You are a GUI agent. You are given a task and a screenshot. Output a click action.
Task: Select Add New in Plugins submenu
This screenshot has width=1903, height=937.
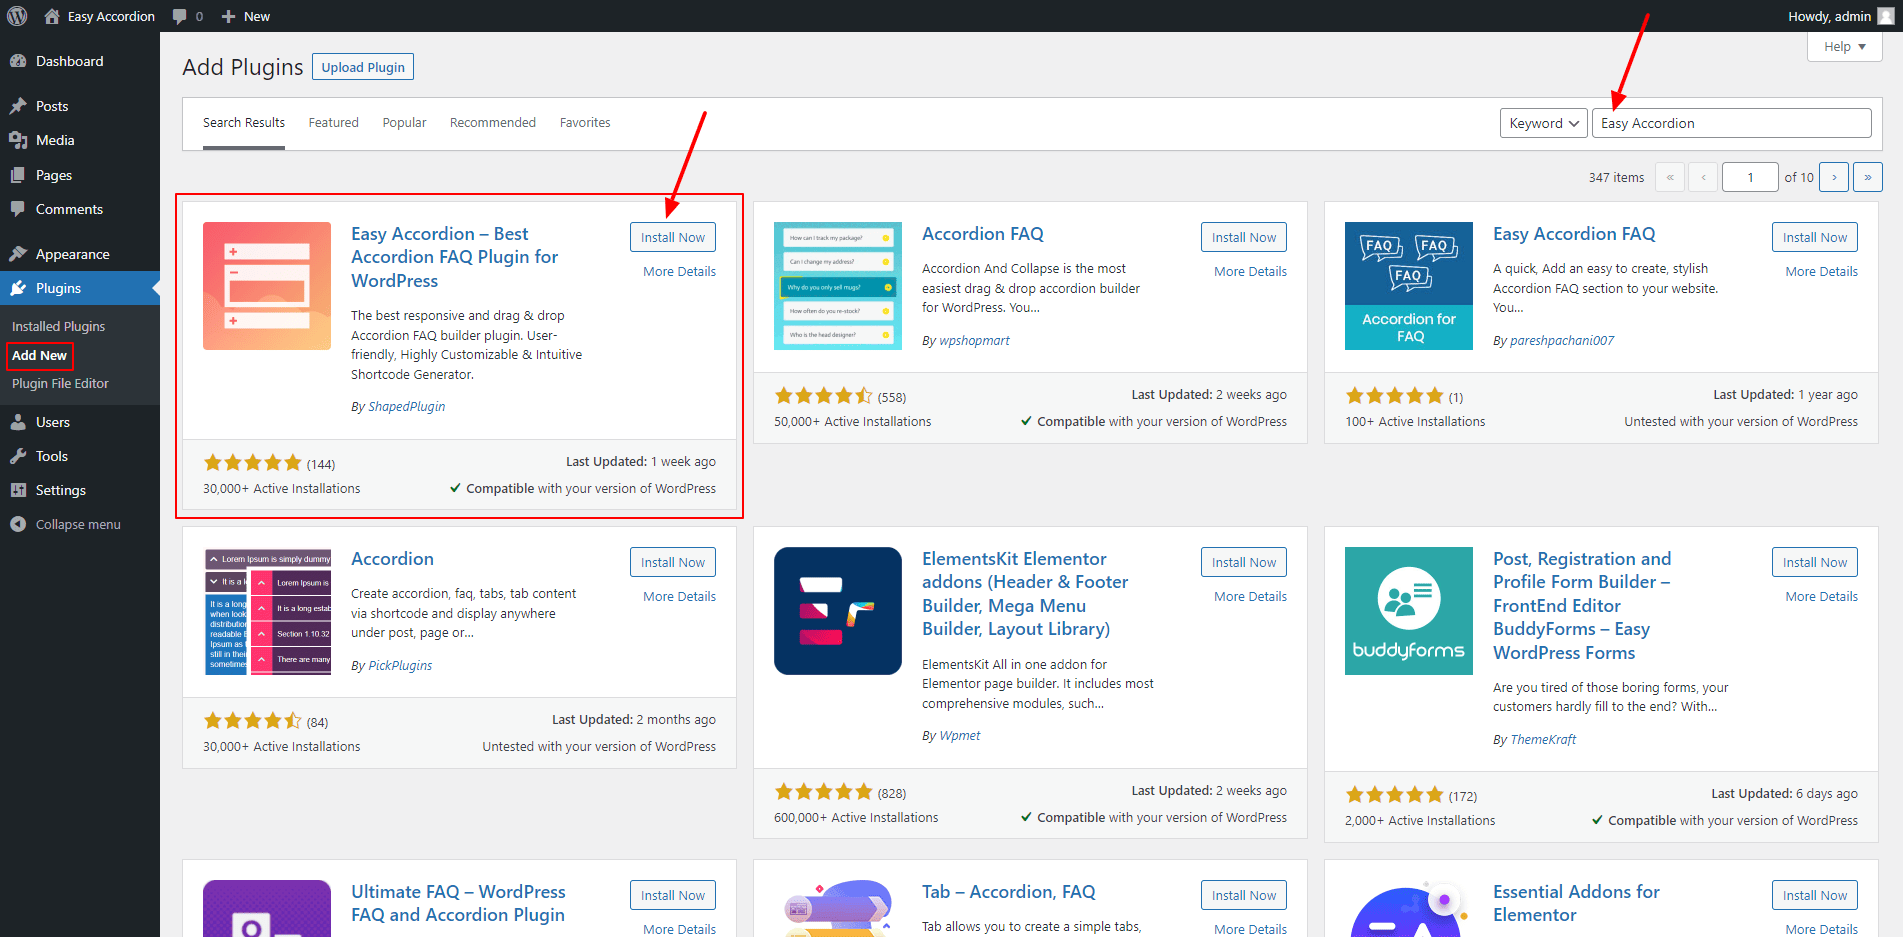coord(39,355)
